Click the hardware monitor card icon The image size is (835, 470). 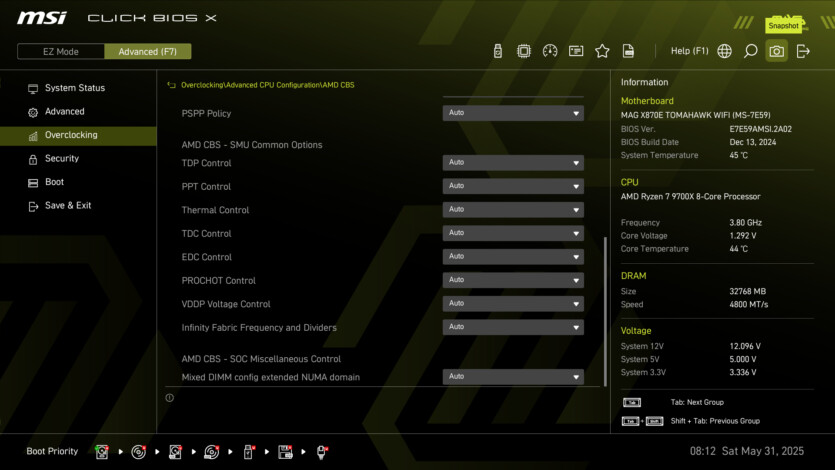point(576,51)
